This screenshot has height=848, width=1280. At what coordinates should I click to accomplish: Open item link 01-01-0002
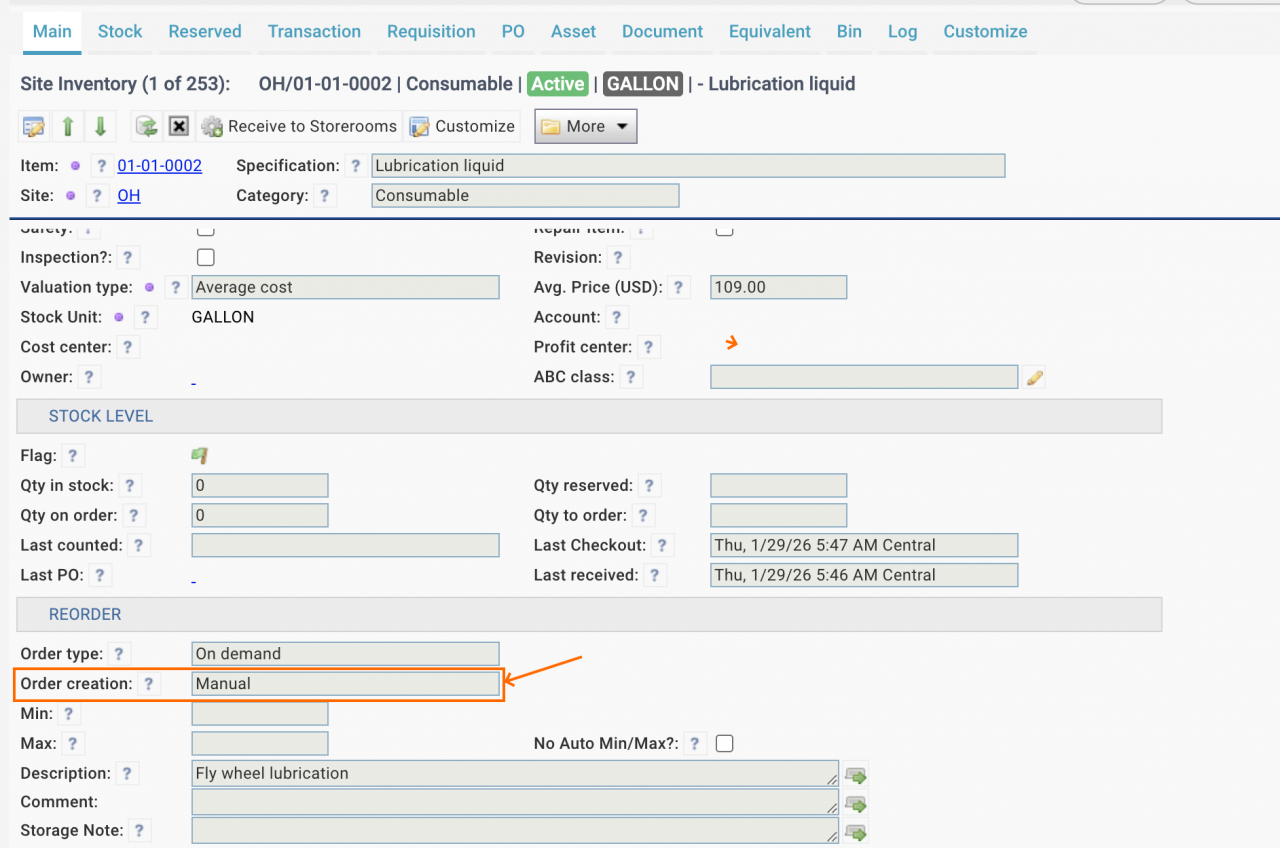tap(159, 166)
